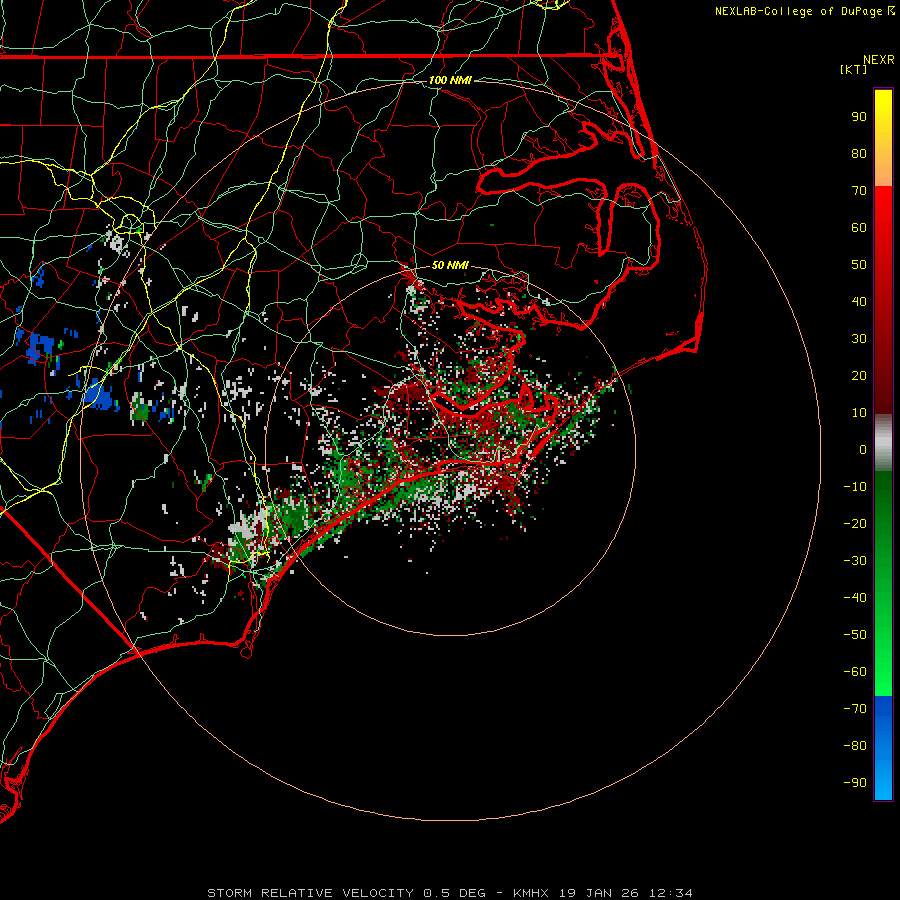This screenshot has width=900, height=900.
Task: Click the KMHX radar site identifier
Action: [531, 893]
